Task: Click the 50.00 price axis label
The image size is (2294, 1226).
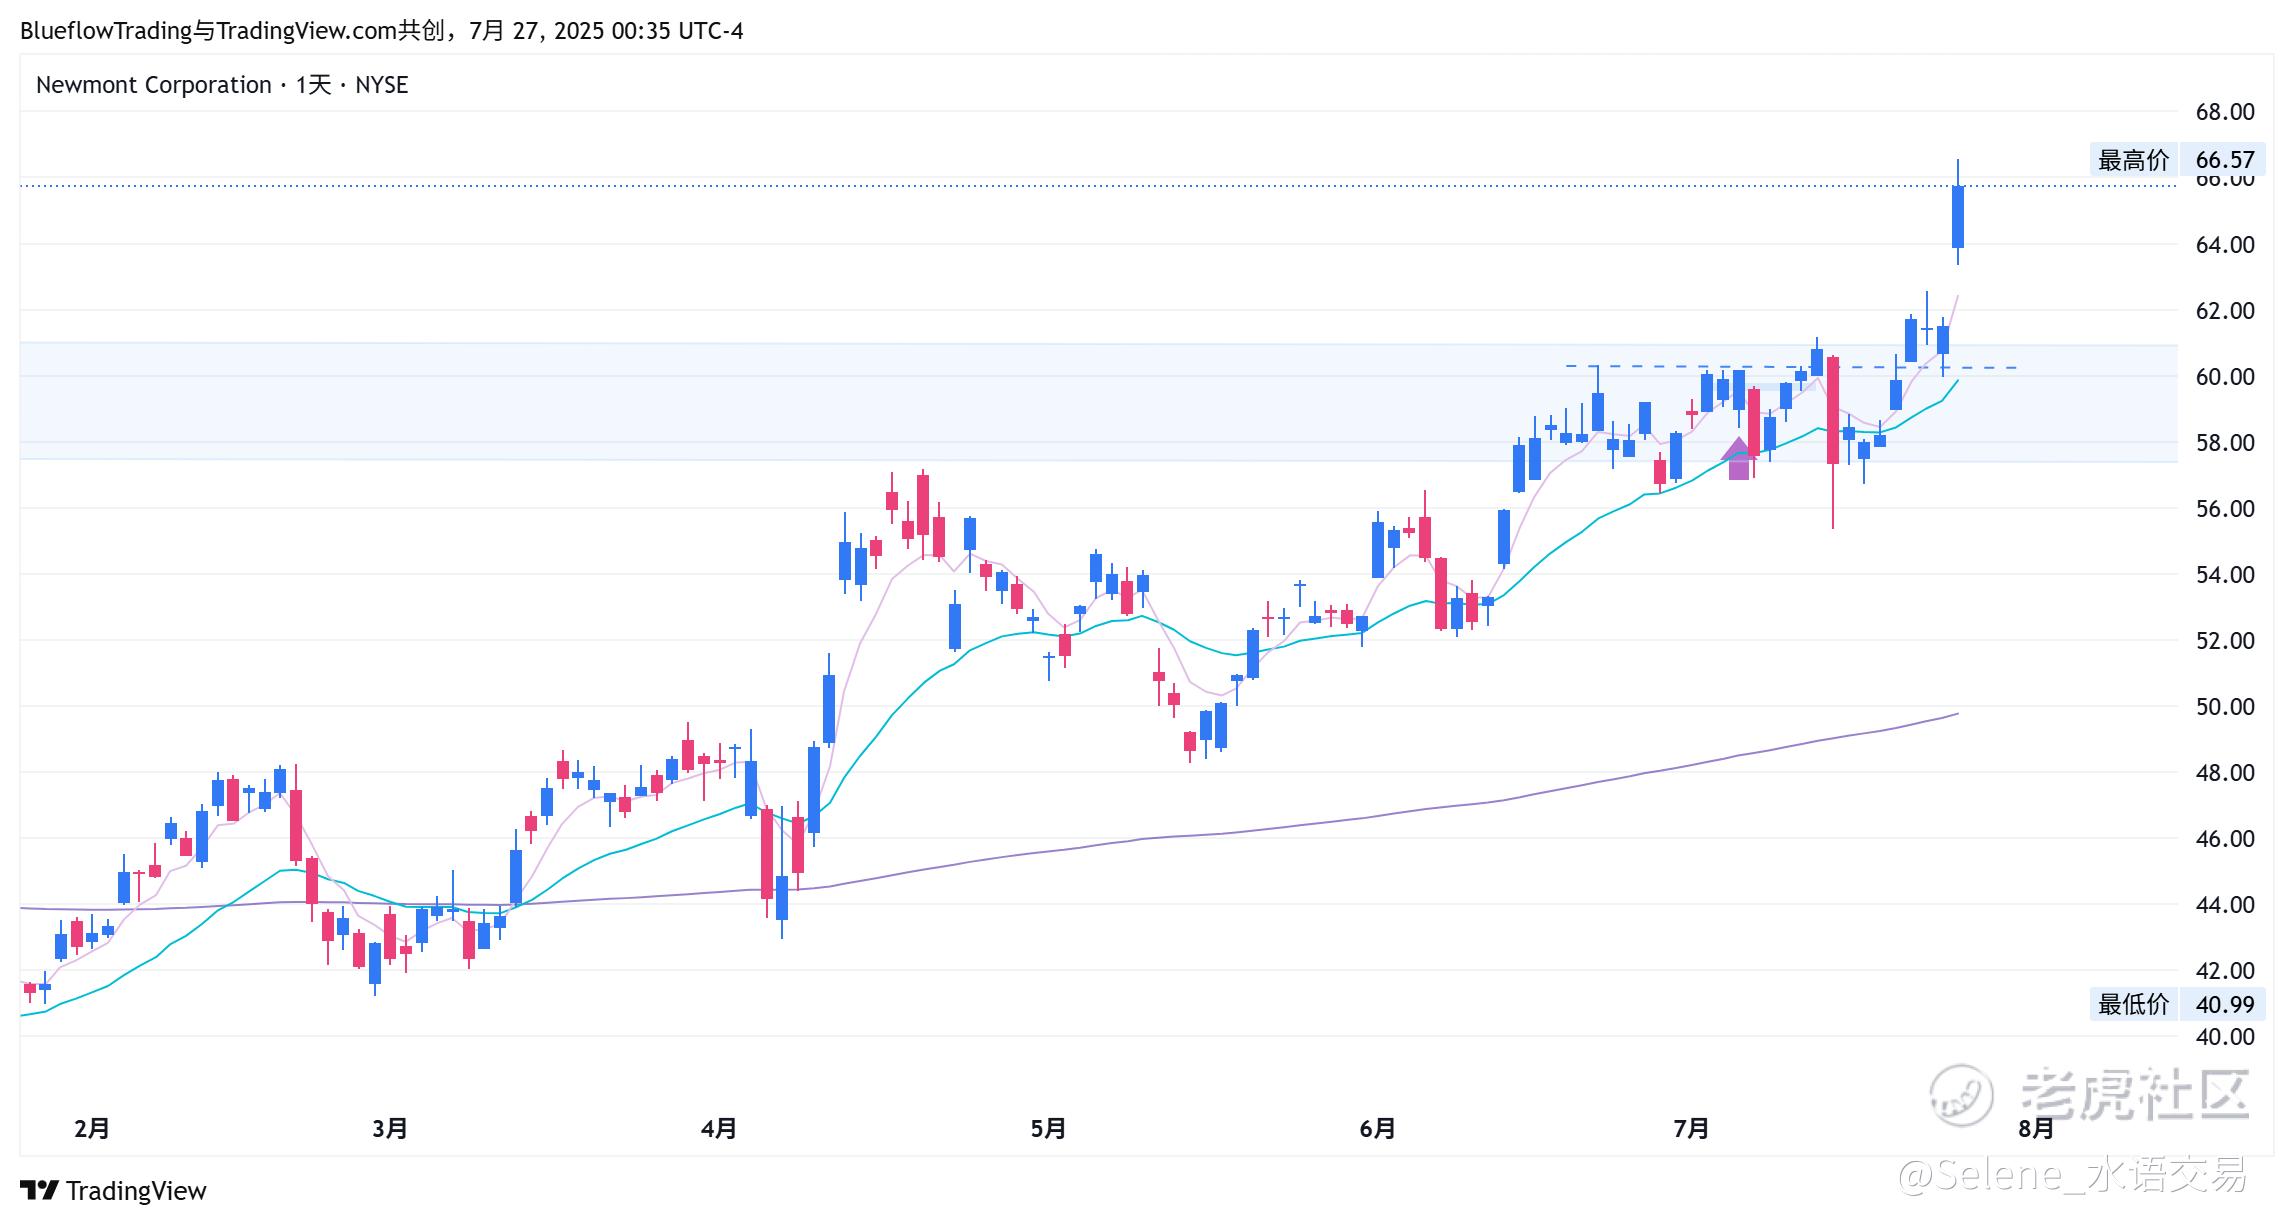Action: pyautogui.click(x=2225, y=707)
